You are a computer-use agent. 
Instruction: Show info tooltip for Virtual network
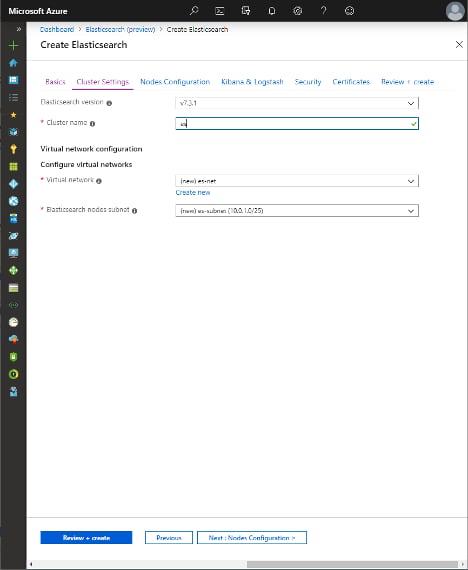click(99, 181)
